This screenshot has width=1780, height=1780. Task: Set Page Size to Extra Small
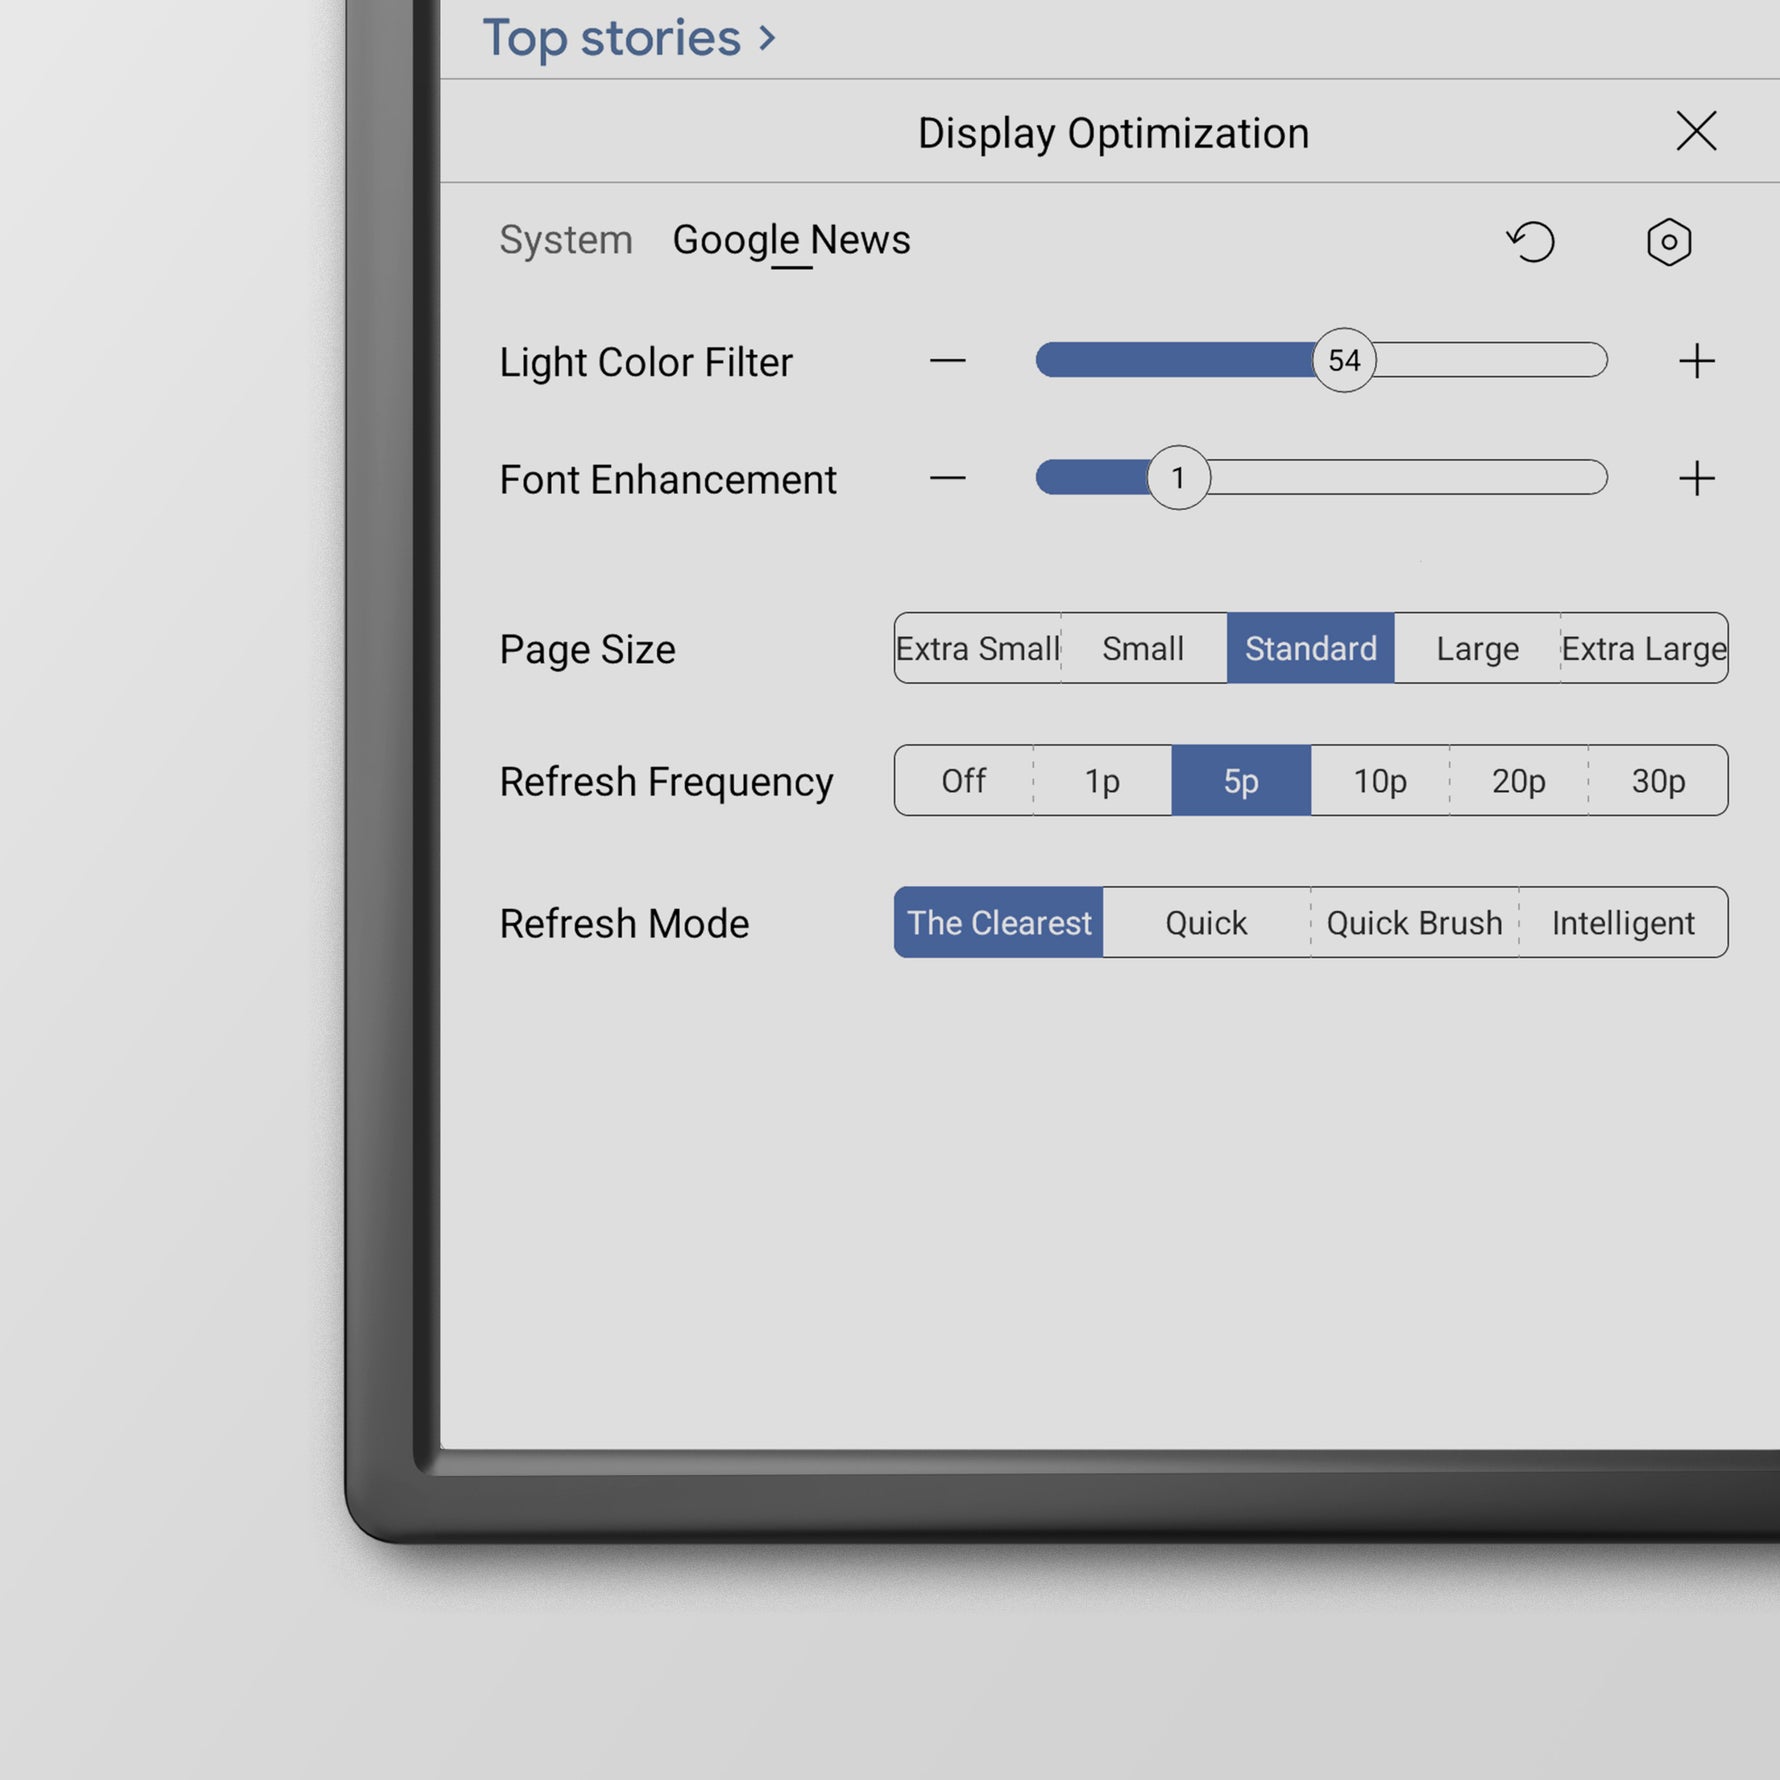click(977, 649)
